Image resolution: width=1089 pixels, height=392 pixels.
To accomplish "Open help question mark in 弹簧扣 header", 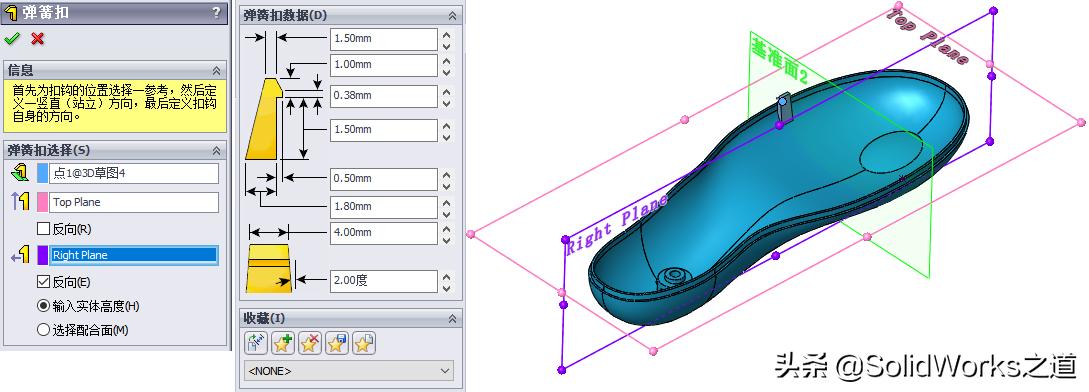I will tap(216, 12).
